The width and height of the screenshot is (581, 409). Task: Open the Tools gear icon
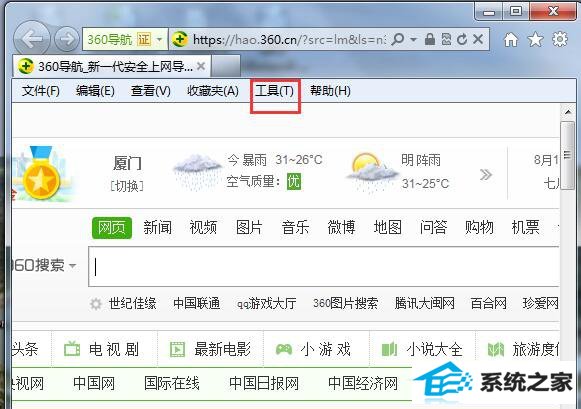[x=560, y=39]
